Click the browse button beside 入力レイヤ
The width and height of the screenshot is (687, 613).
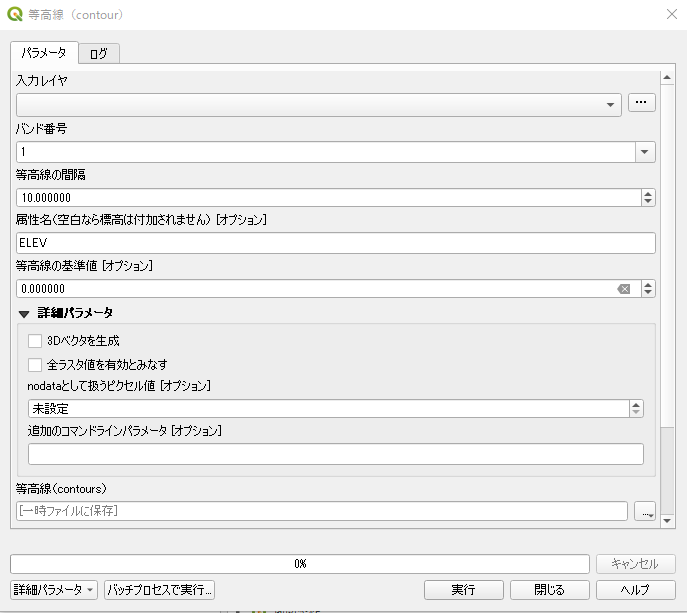point(641,102)
